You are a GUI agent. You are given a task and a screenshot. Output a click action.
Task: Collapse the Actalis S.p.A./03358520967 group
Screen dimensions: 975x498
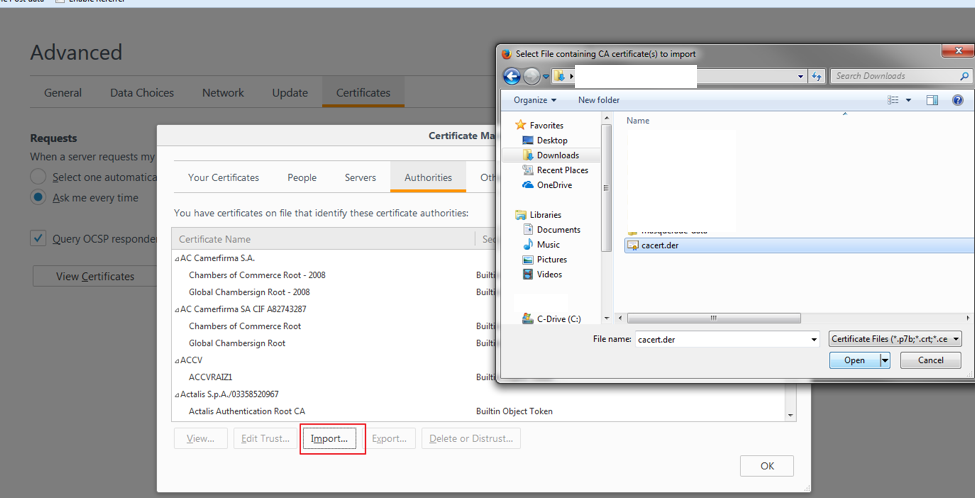[177, 394]
